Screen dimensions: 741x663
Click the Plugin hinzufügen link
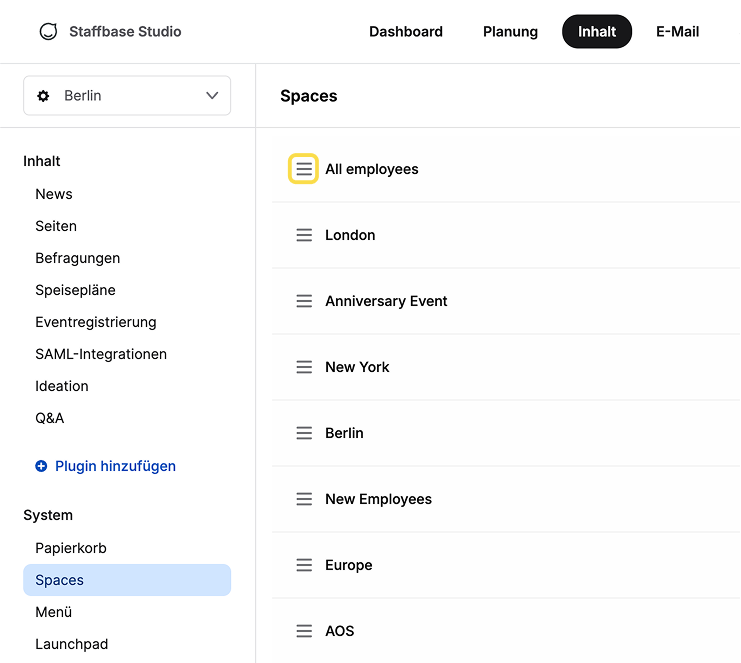pos(115,466)
